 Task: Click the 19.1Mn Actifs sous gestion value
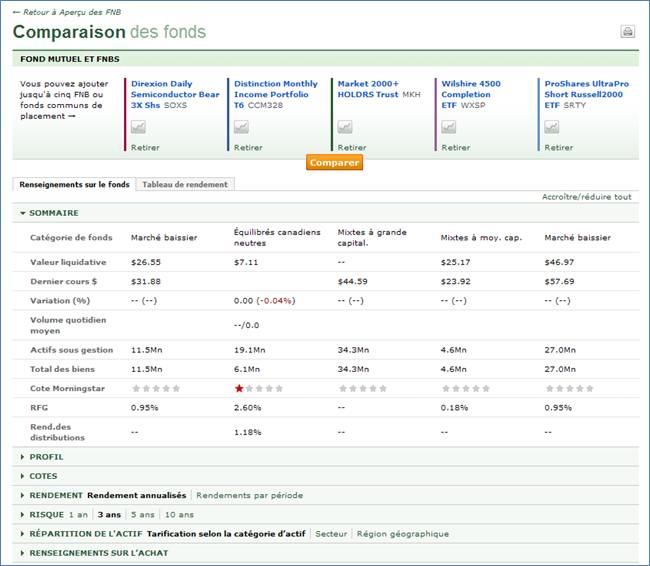tap(250, 350)
